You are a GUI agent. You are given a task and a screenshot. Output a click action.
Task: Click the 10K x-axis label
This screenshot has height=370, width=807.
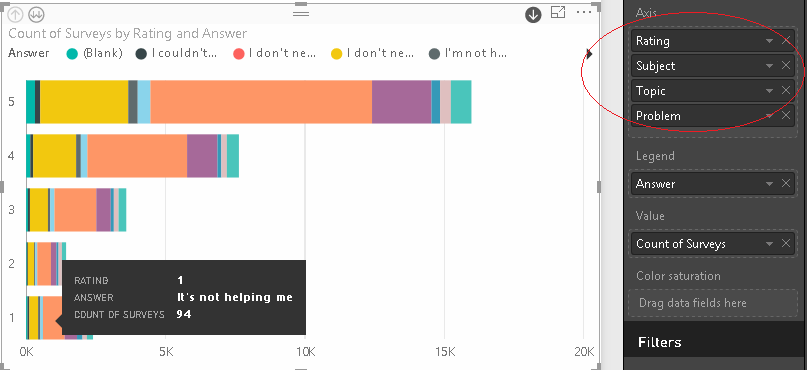tap(305, 352)
